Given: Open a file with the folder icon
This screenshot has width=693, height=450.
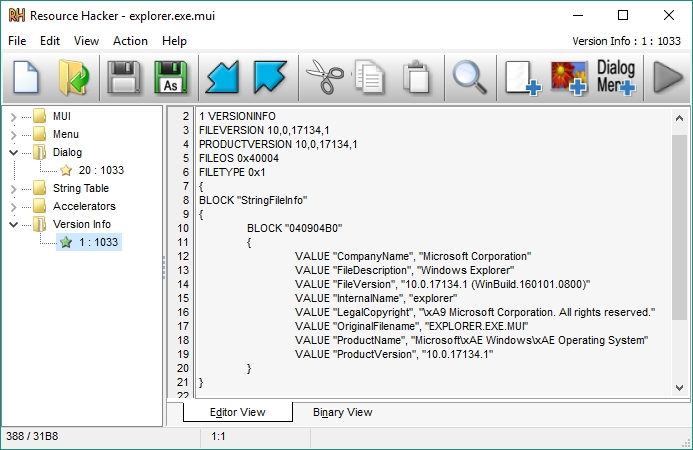Looking at the screenshot, I should pyautogui.click(x=73, y=78).
